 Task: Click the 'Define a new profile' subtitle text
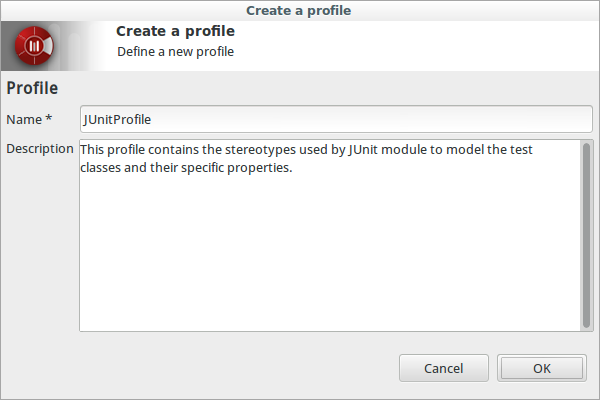pyautogui.click(x=175, y=52)
